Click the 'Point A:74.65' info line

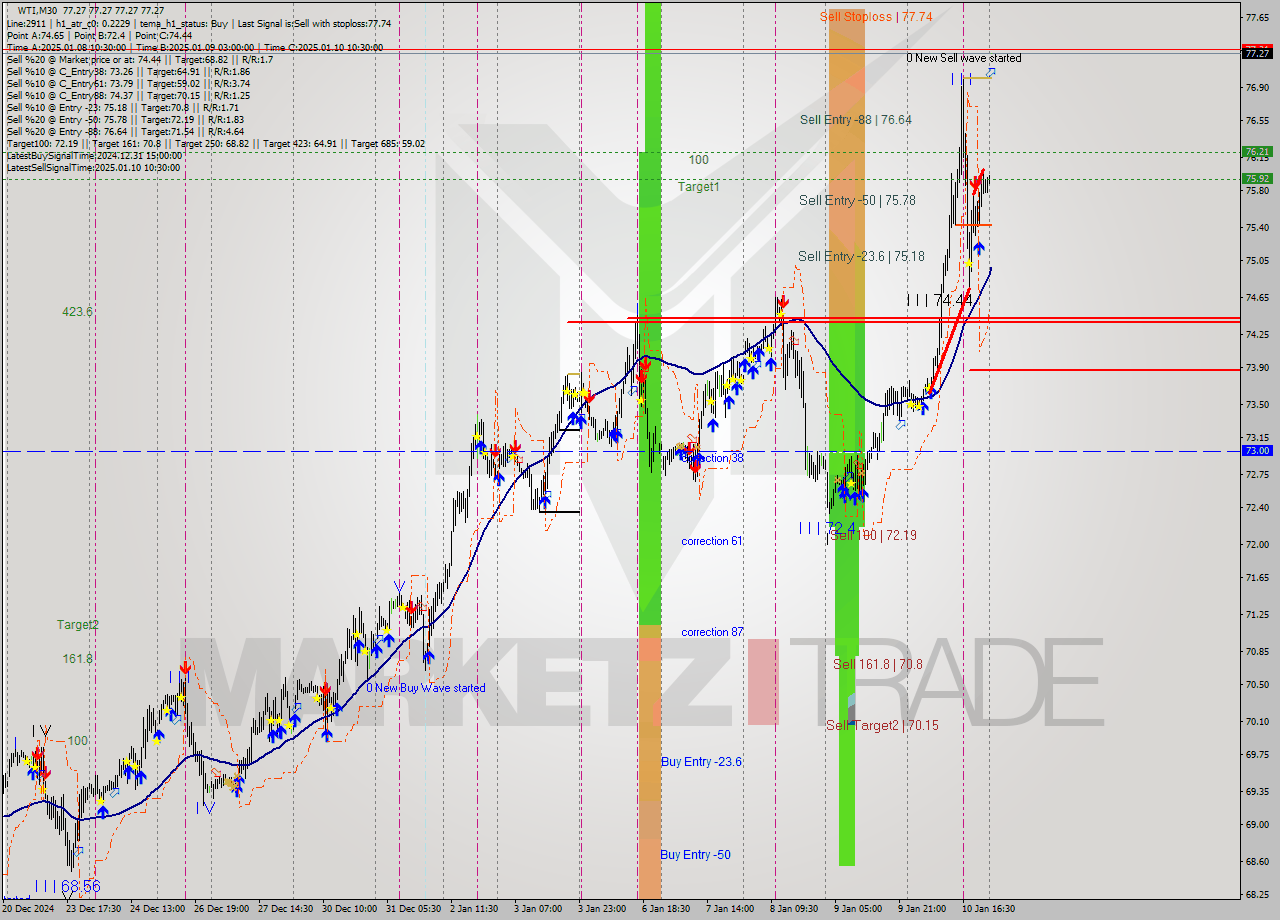(x=100, y=35)
